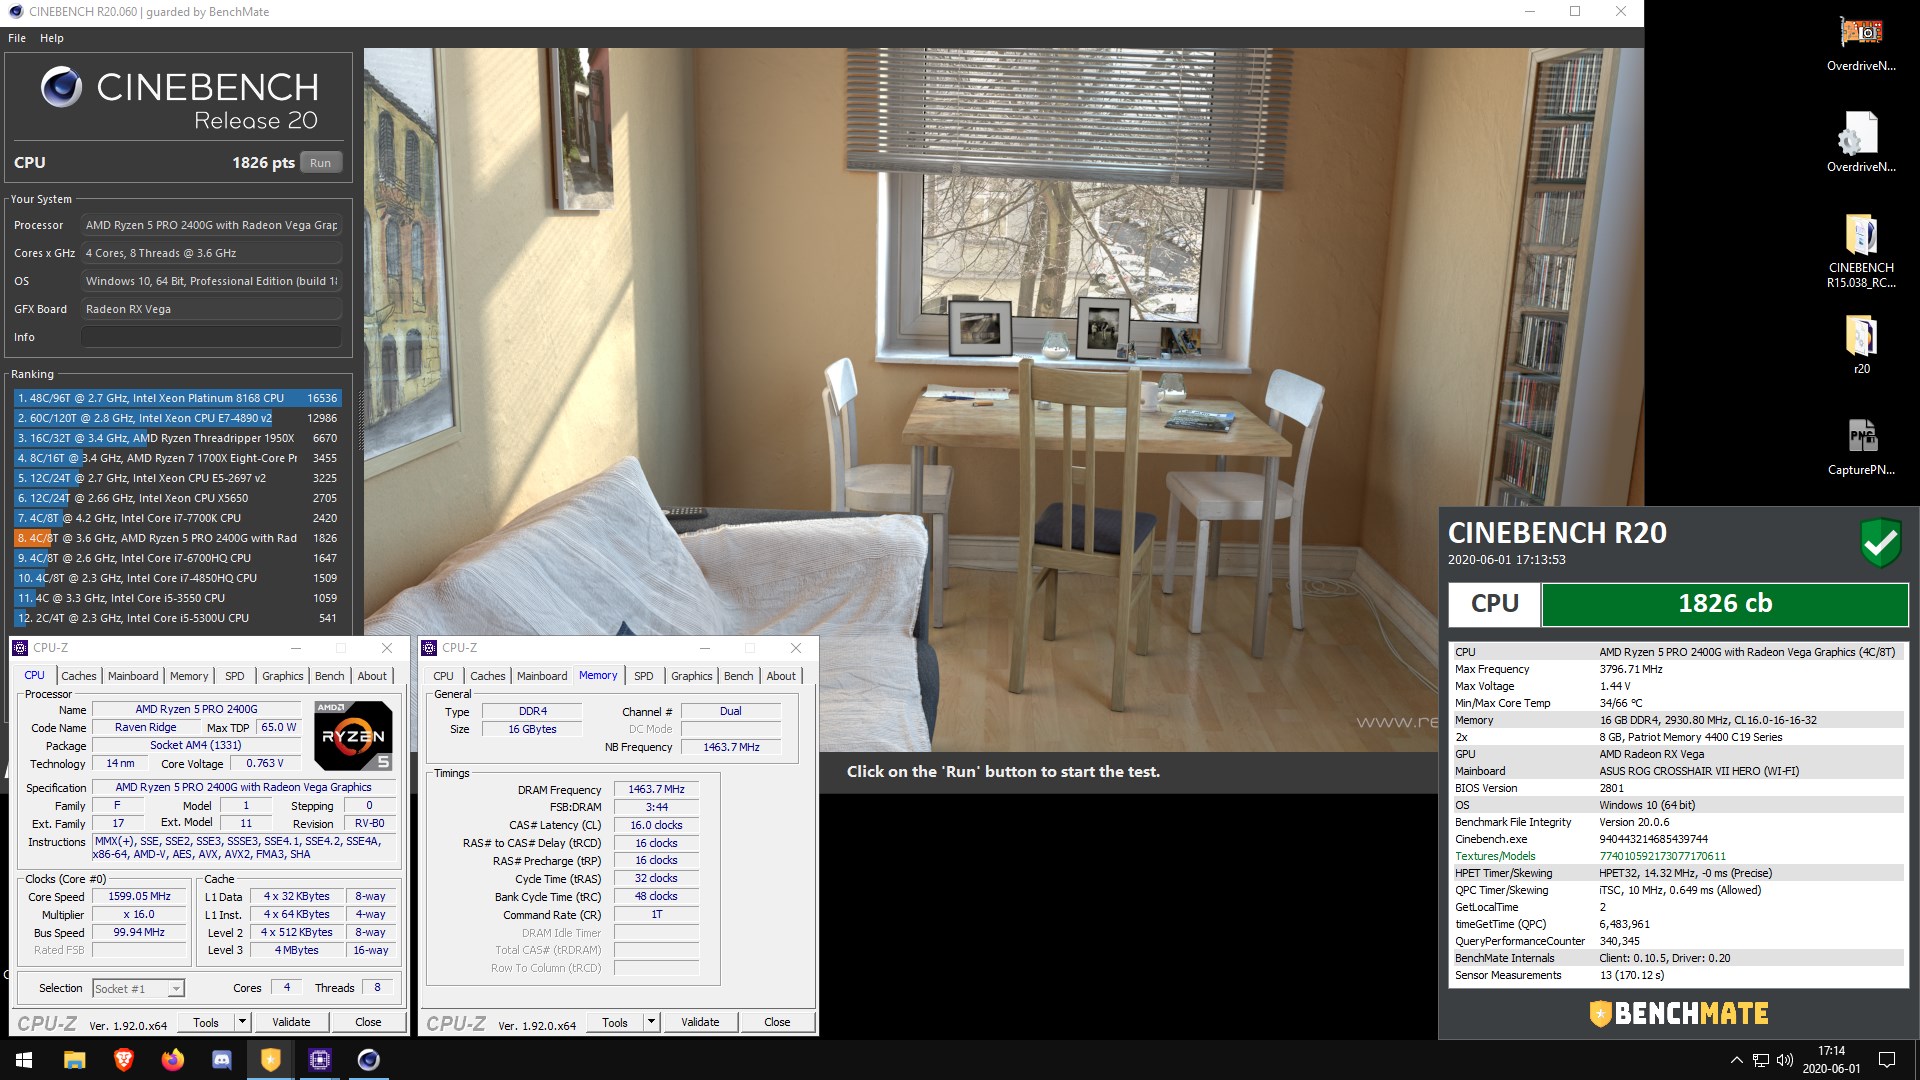Screen dimensions: 1920x1080
Task: Launch Brave browser from taskbar
Action: [123, 1060]
